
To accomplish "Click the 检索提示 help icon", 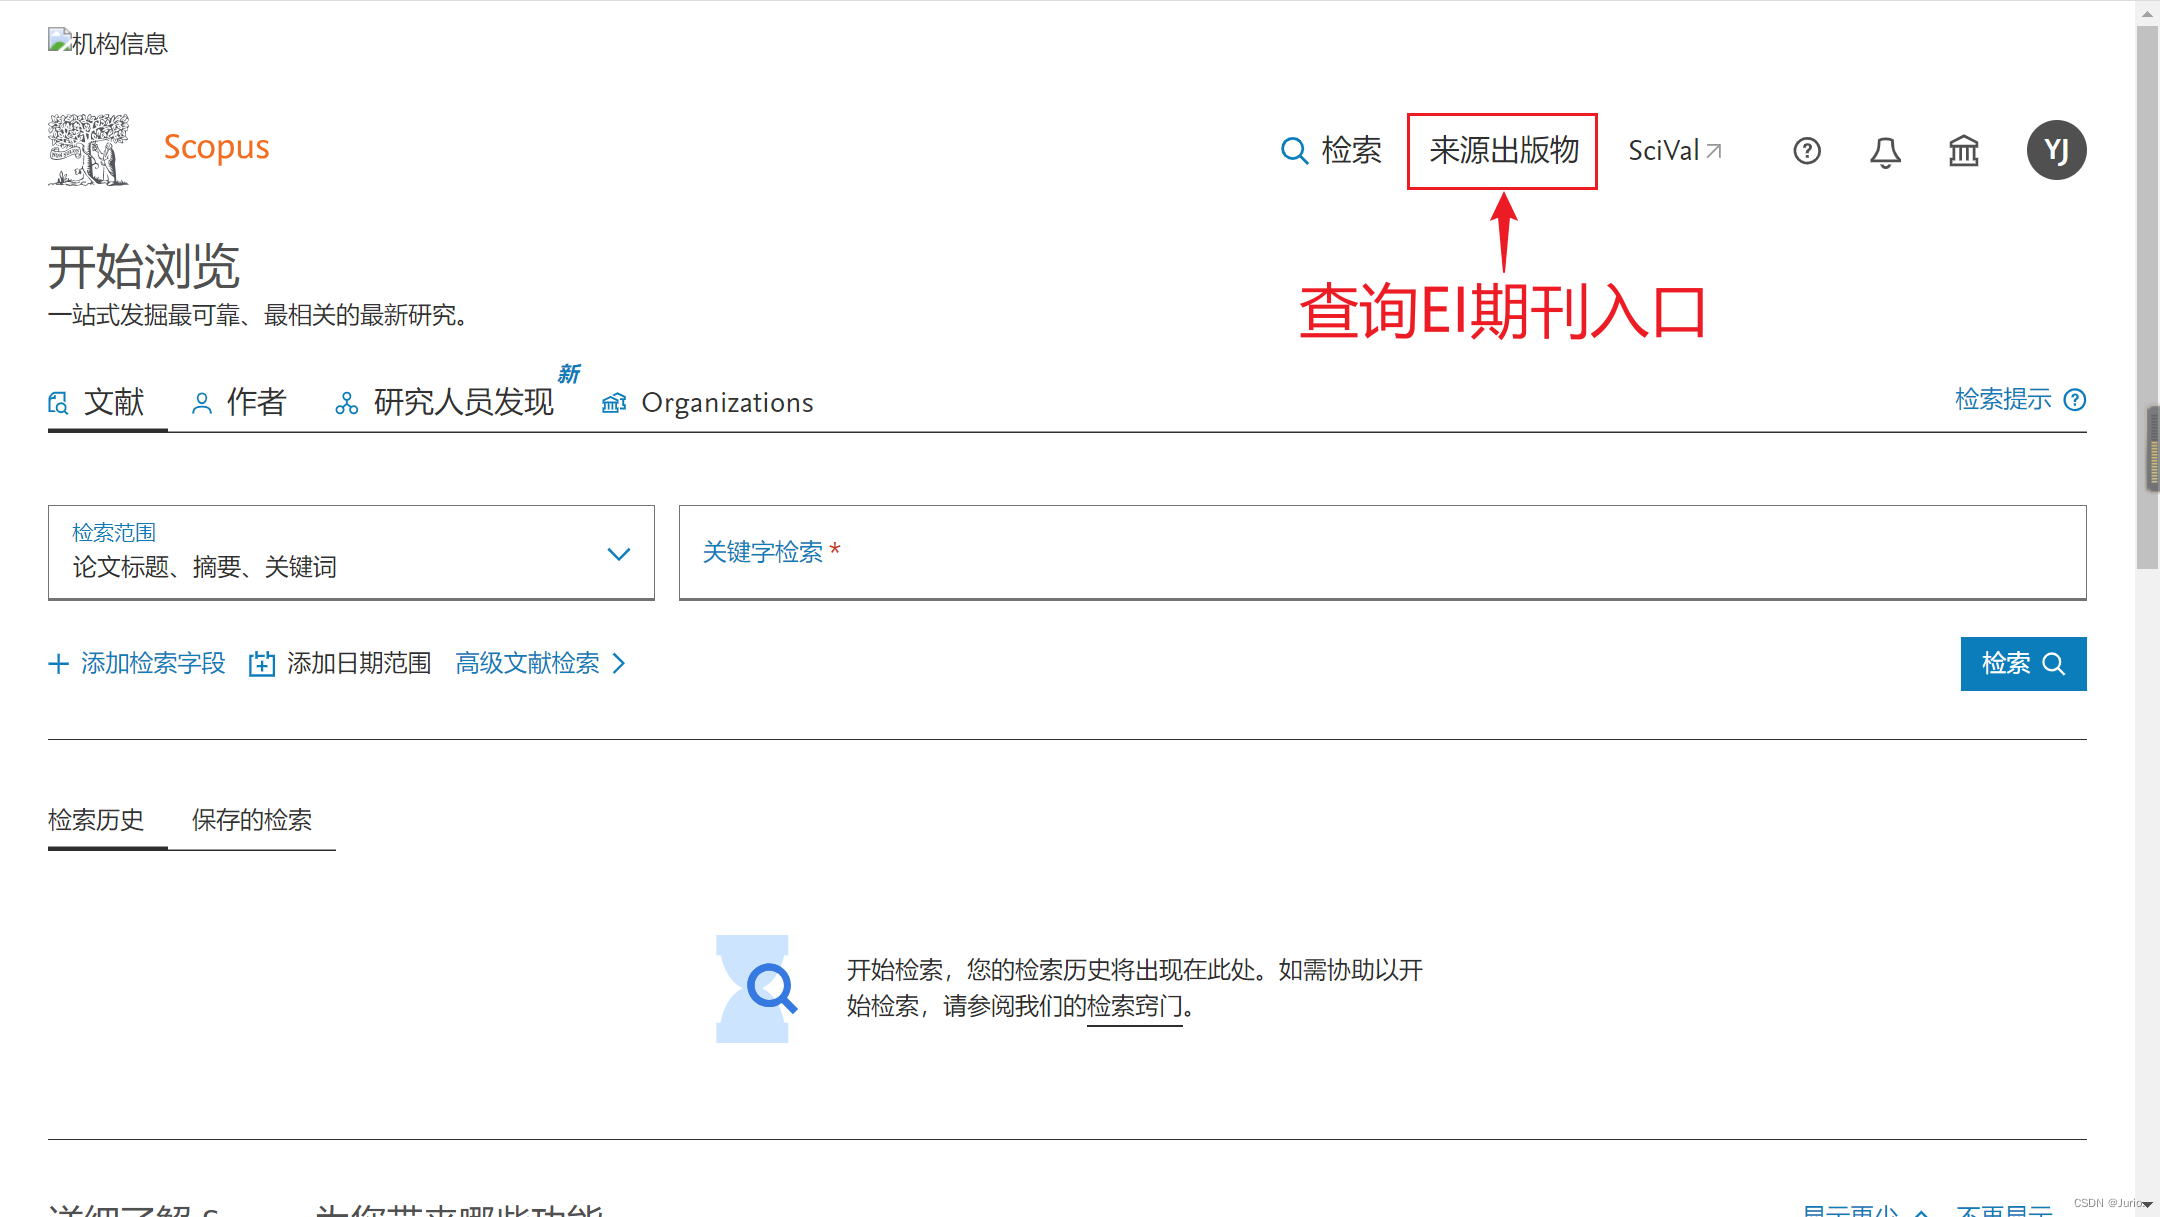I will tap(2075, 400).
